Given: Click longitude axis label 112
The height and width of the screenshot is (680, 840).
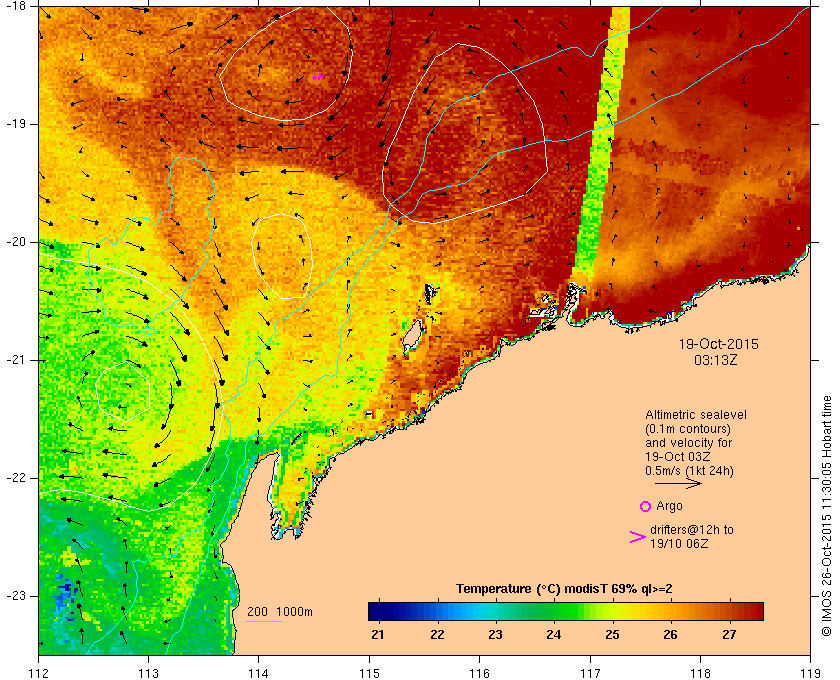Looking at the screenshot, I should pyautogui.click(x=39, y=673).
